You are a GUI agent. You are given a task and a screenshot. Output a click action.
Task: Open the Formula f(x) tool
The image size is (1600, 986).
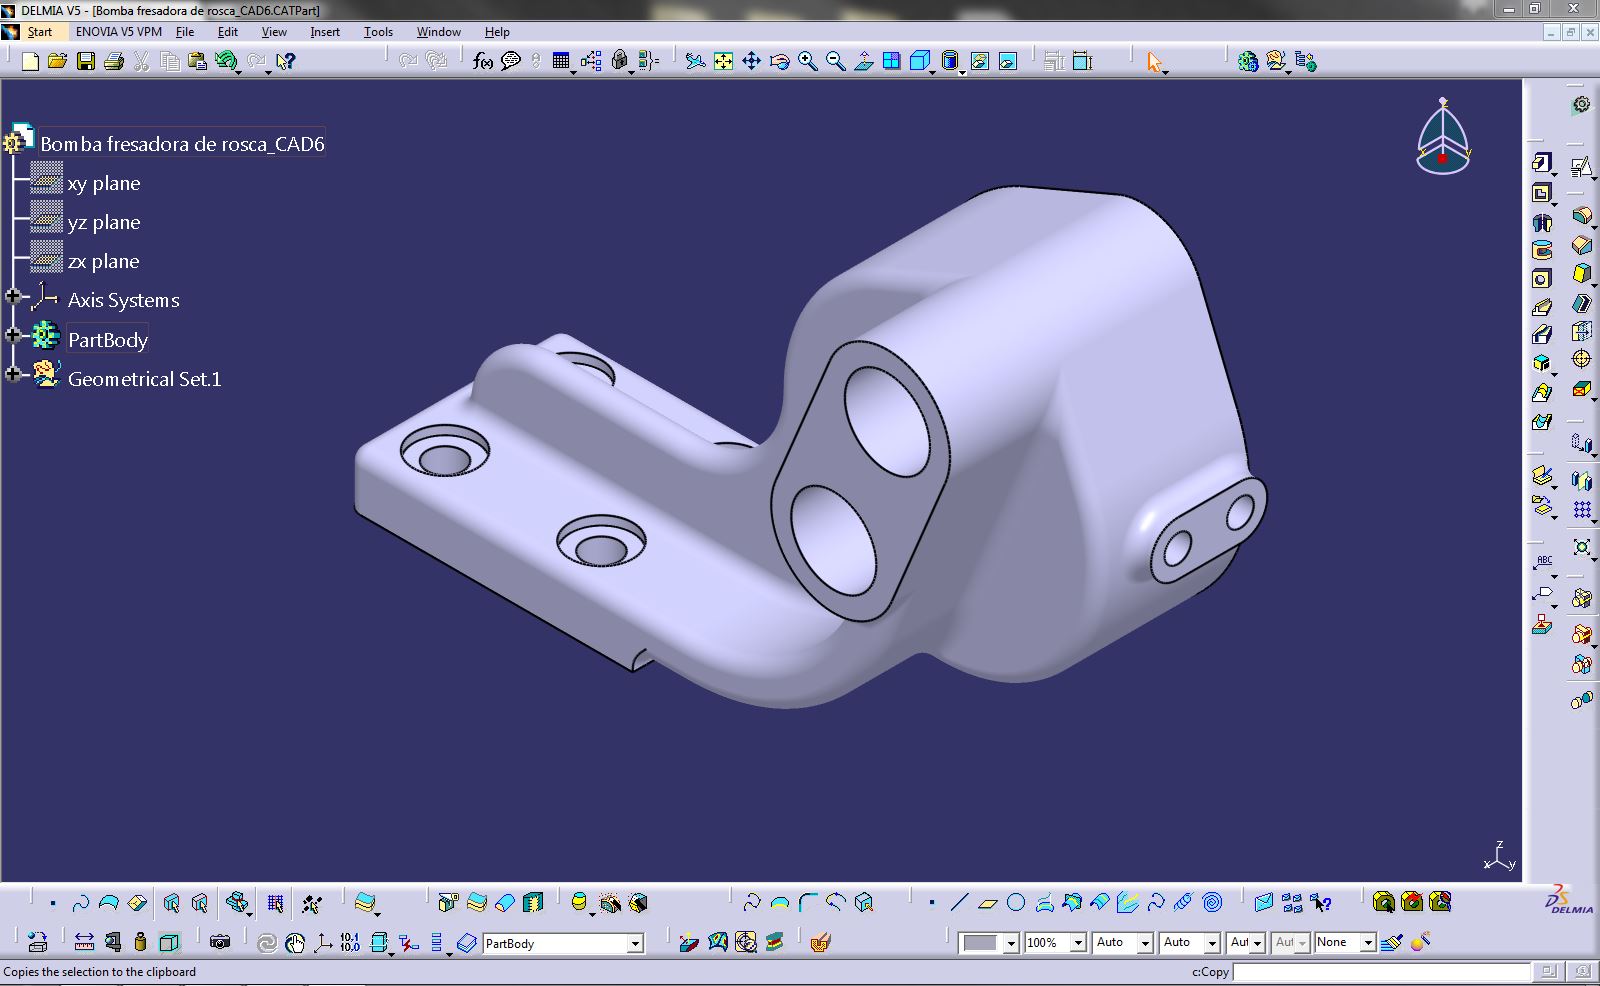483,62
